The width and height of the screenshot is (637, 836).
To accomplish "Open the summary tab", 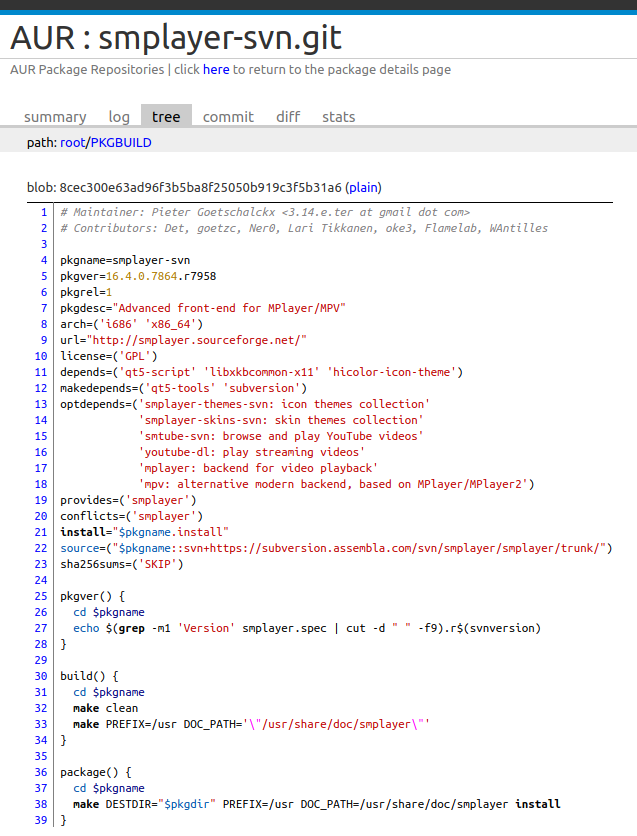I will (x=55, y=117).
